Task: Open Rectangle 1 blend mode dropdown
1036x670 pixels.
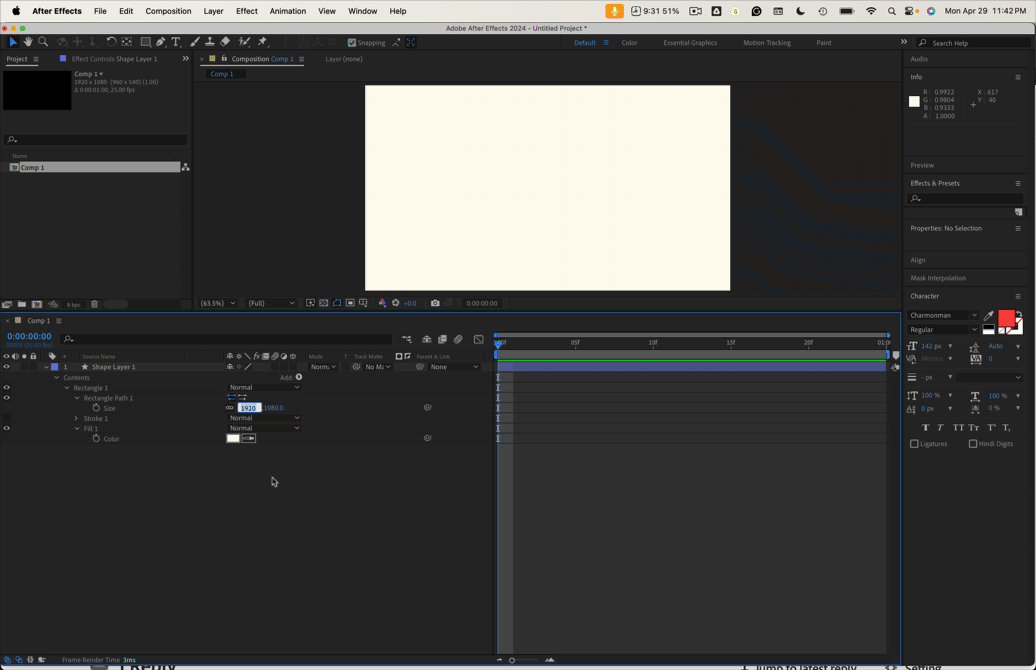Action: pos(264,387)
